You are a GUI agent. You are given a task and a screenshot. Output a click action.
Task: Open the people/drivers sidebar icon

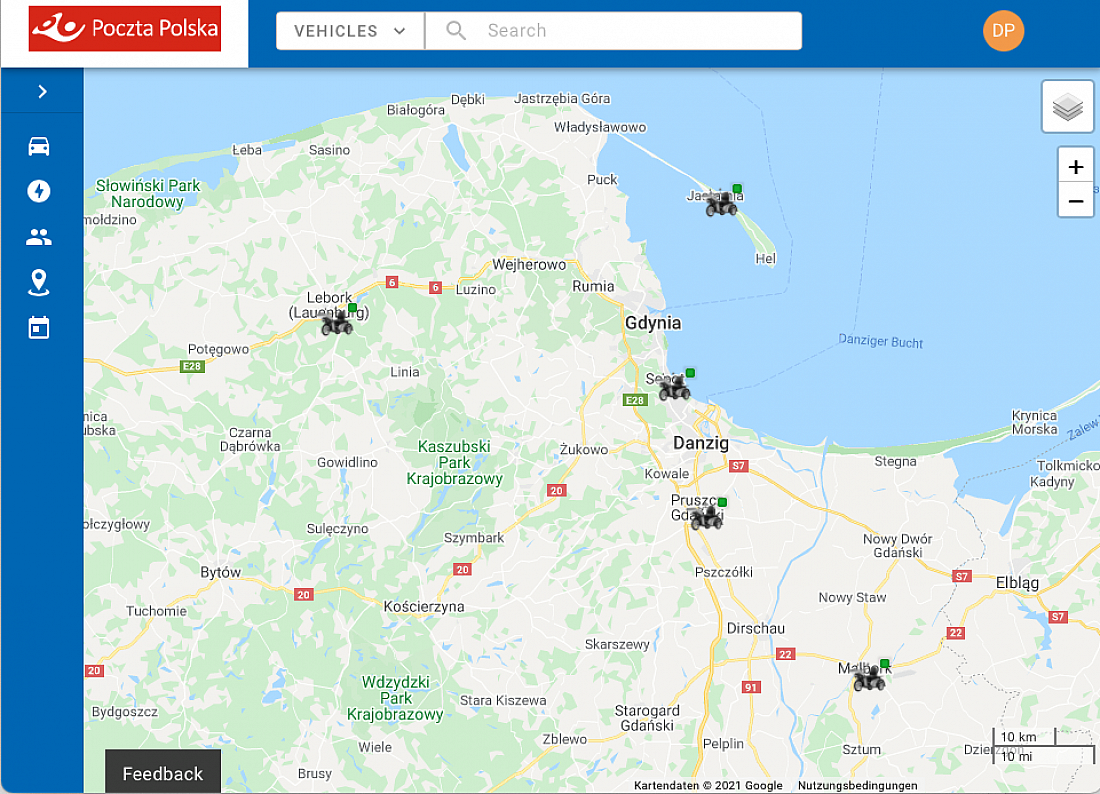[x=39, y=237]
